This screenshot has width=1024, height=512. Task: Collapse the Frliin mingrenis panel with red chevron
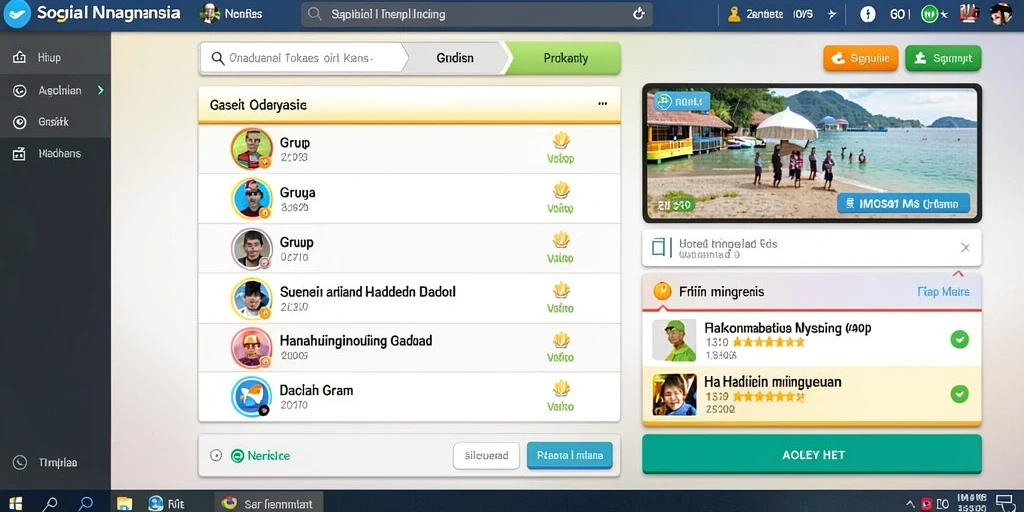pos(958,274)
